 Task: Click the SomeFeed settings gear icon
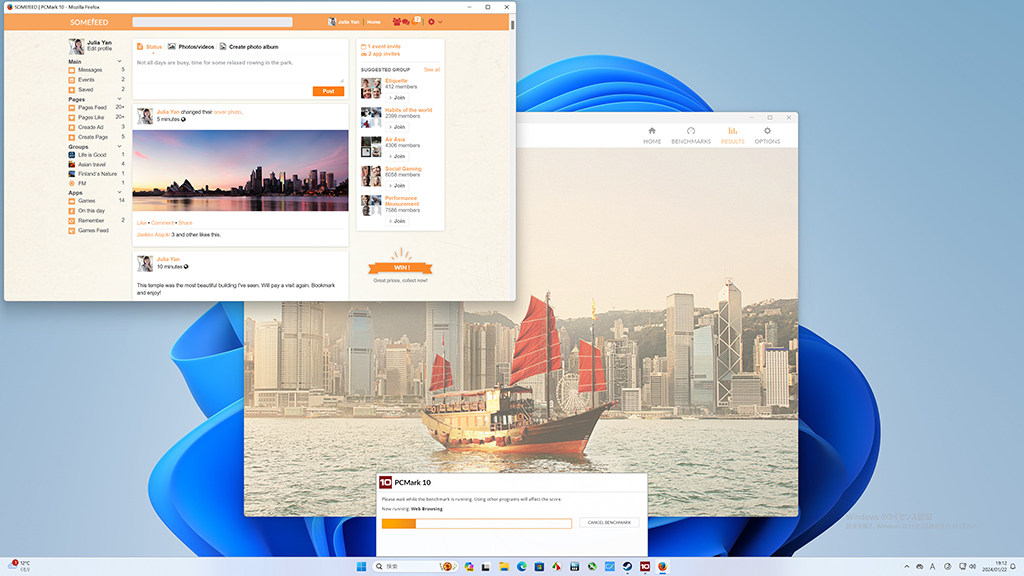pos(431,22)
